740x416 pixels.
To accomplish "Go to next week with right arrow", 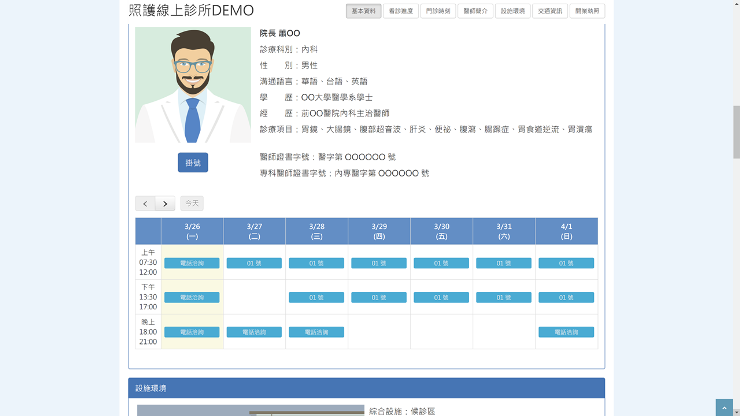I will (x=166, y=204).
